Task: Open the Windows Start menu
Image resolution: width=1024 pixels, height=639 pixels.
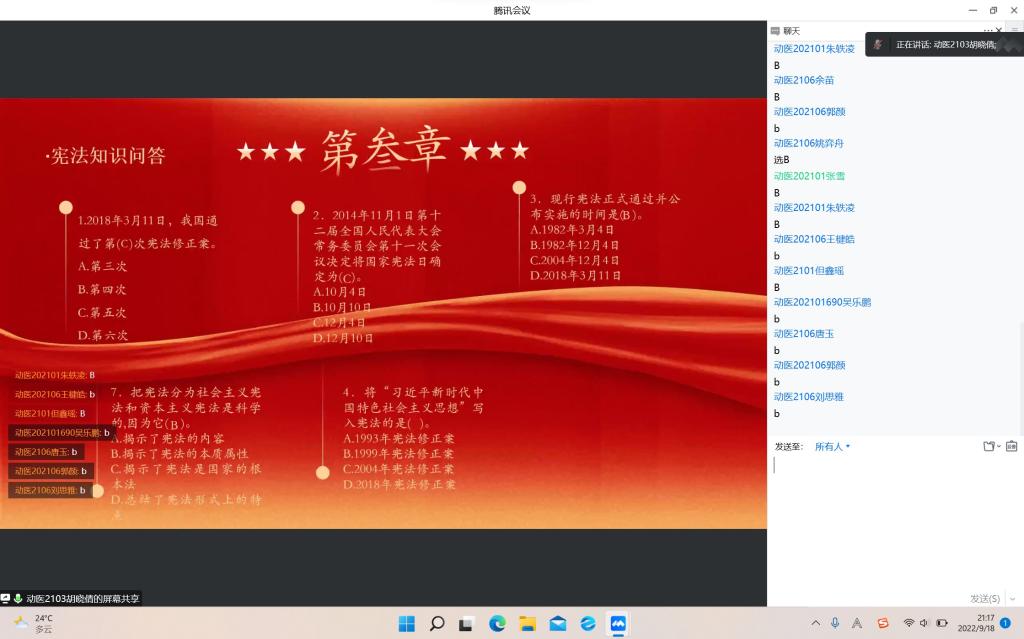Action: click(x=406, y=624)
